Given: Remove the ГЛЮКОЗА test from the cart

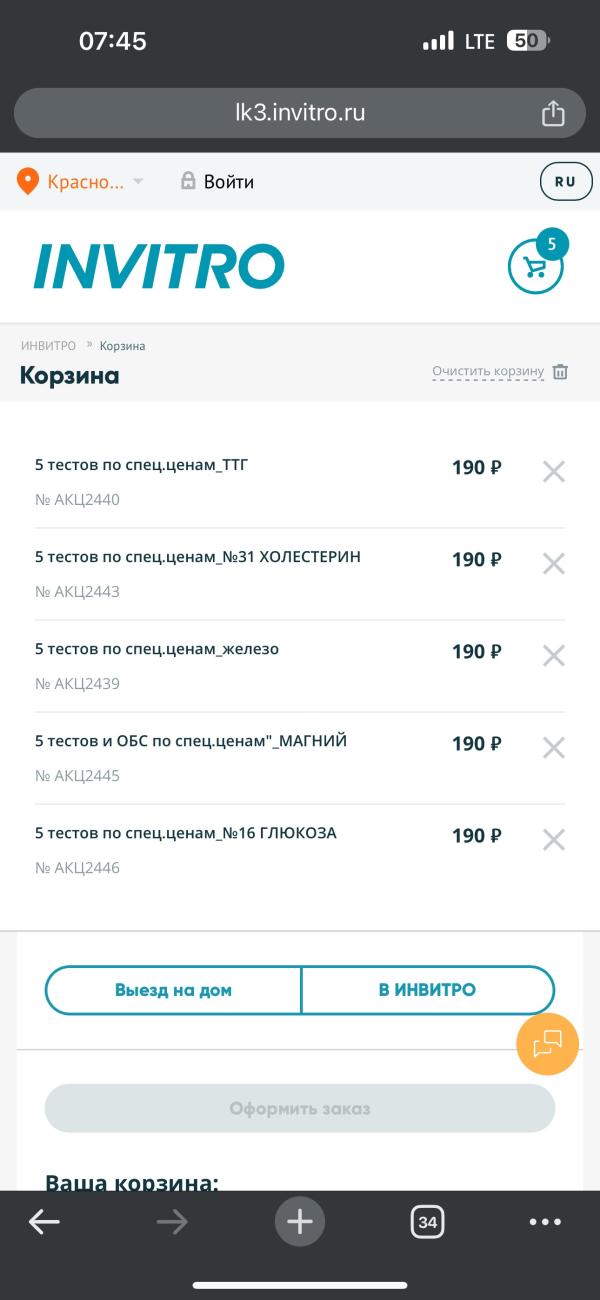Looking at the screenshot, I should point(554,840).
